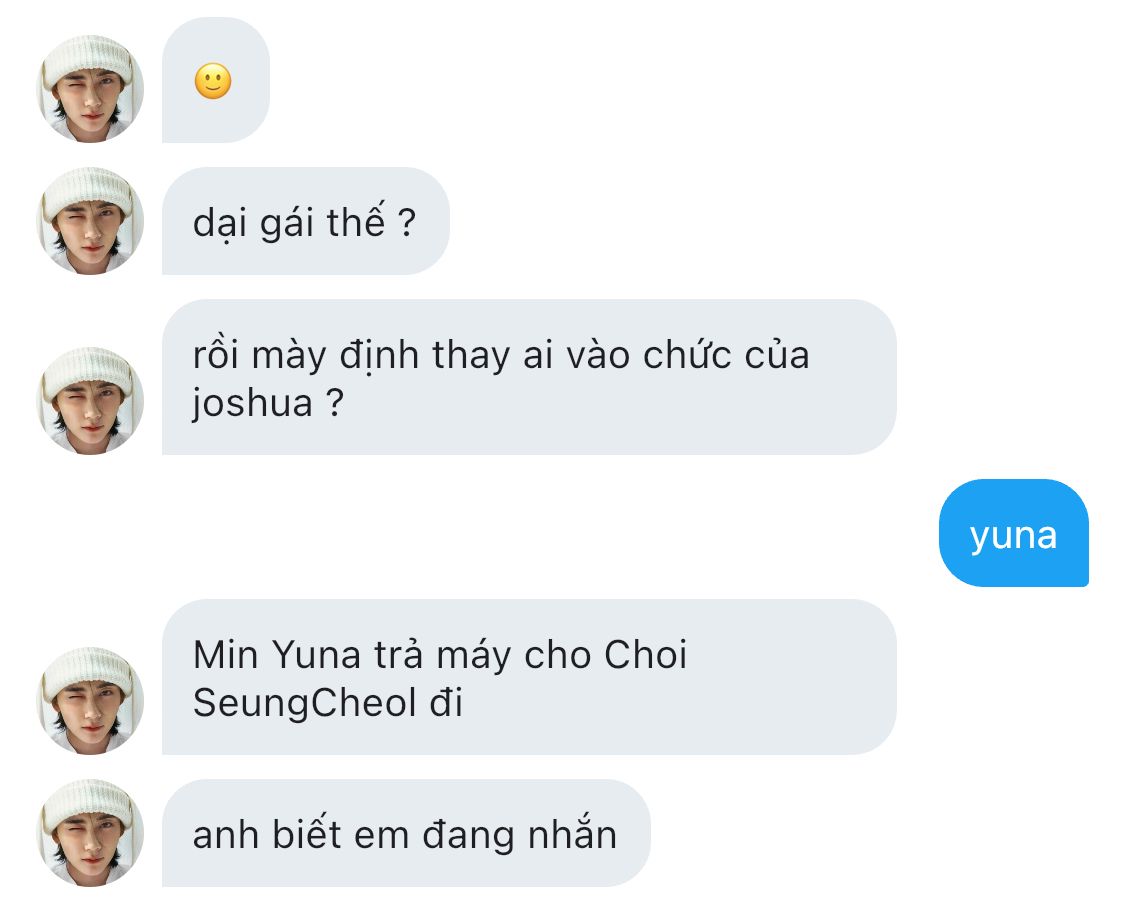1125x904 pixels.
Task: Open profile picture next to "dại gái thế ?"
Action: pyautogui.click(x=91, y=221)
